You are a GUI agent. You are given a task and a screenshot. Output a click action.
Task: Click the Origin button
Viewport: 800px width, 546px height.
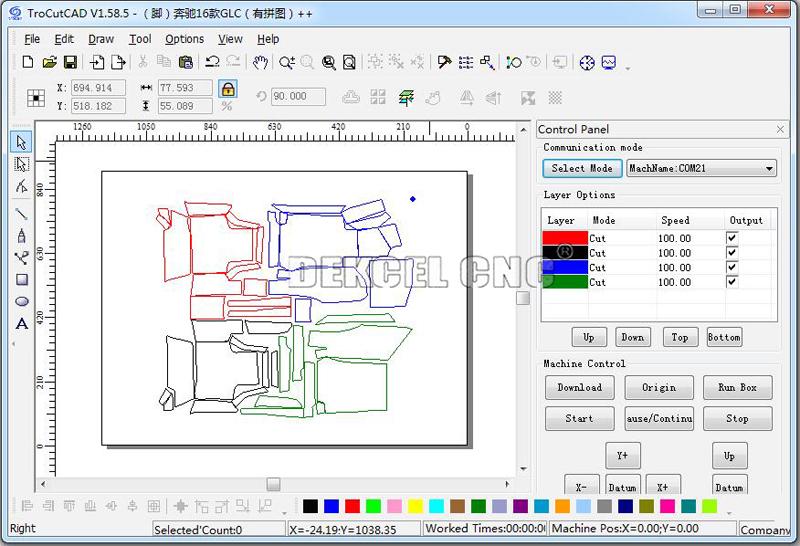(x=659, y=387)
